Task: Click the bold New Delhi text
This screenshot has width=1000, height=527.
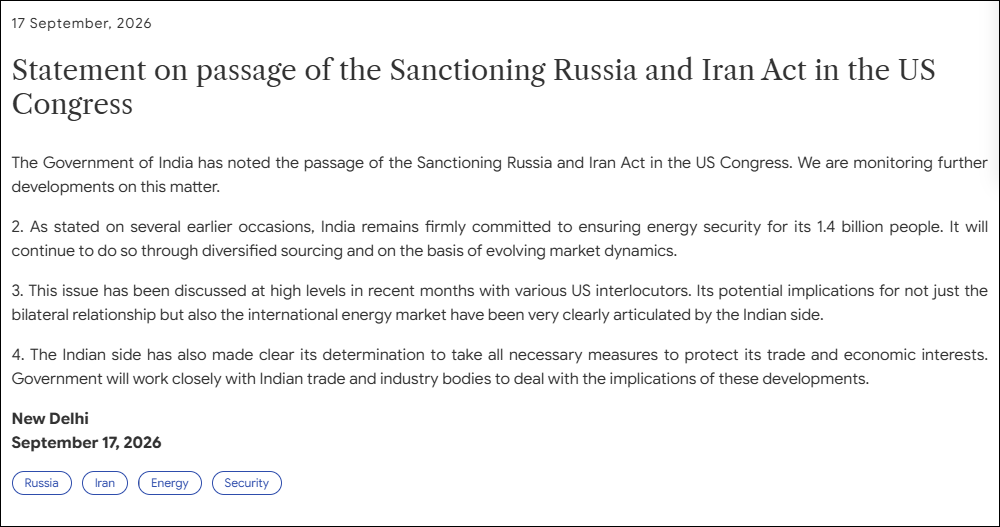Action: 50,419
